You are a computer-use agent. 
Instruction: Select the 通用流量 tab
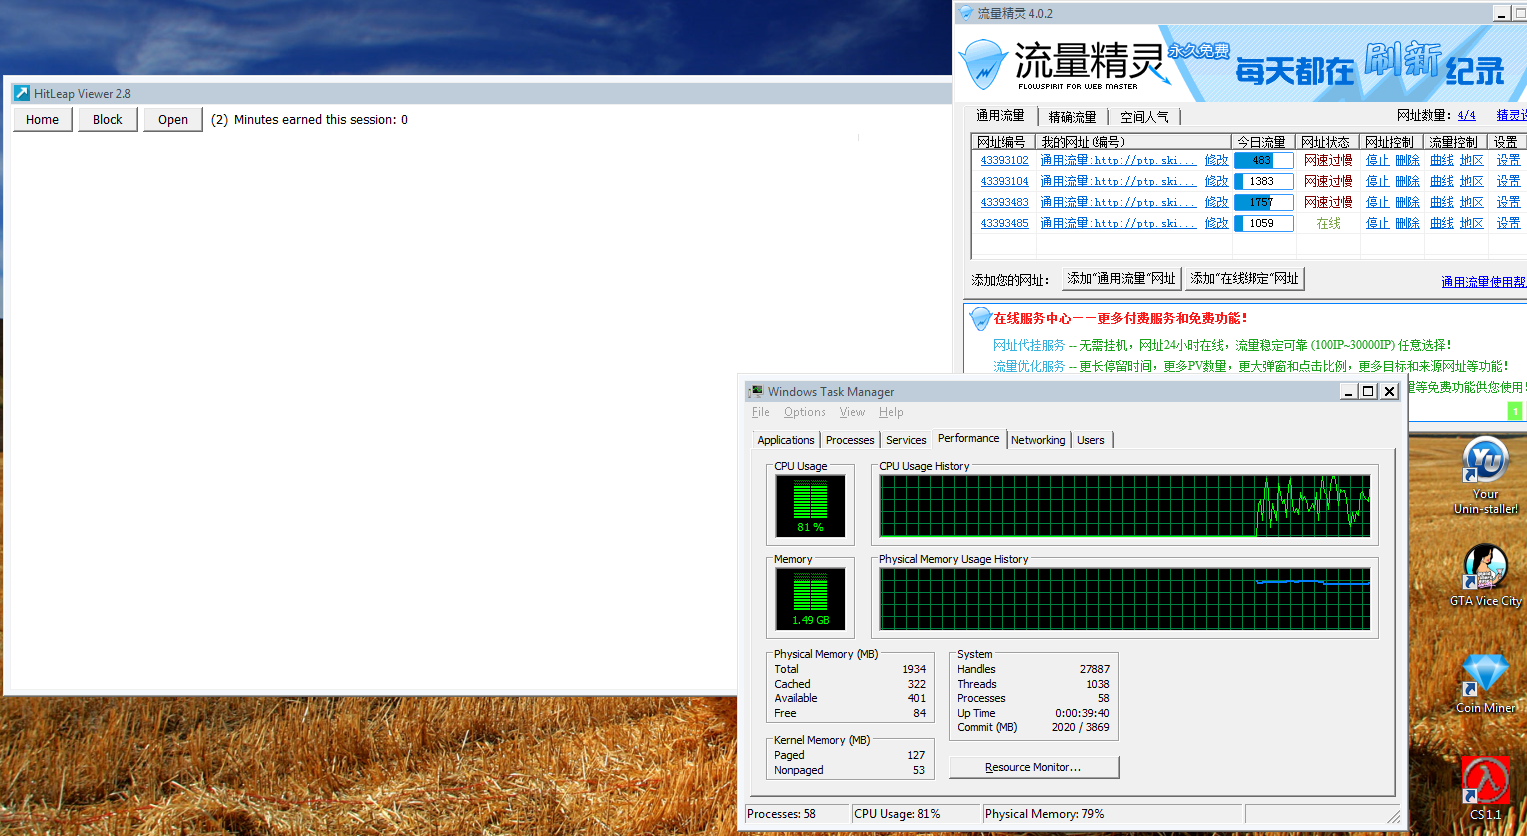click(1000, 116)
